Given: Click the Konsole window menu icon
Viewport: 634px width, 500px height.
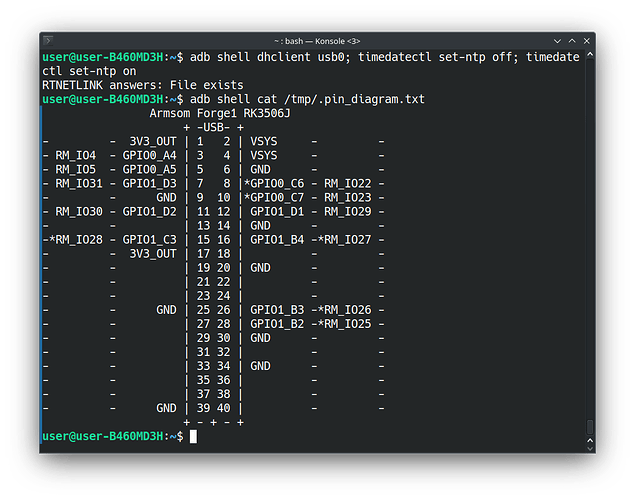Looking at the screenshot, I should click(52, 39).
